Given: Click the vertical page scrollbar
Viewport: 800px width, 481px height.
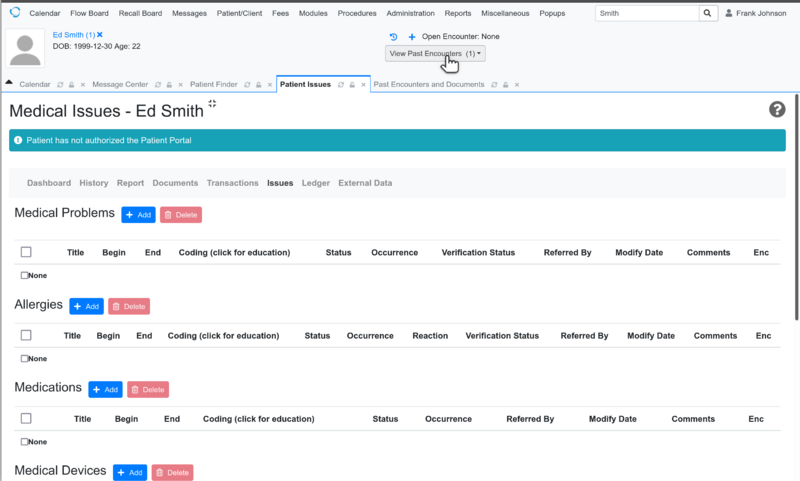Looking at the screenshot, I should pos(796,207).
